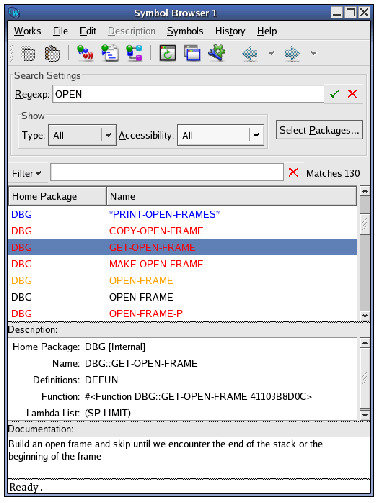This screenshot has height=503, width=379.
Task: Confirm regexp with green checkmark
Action: pos(334,94)
